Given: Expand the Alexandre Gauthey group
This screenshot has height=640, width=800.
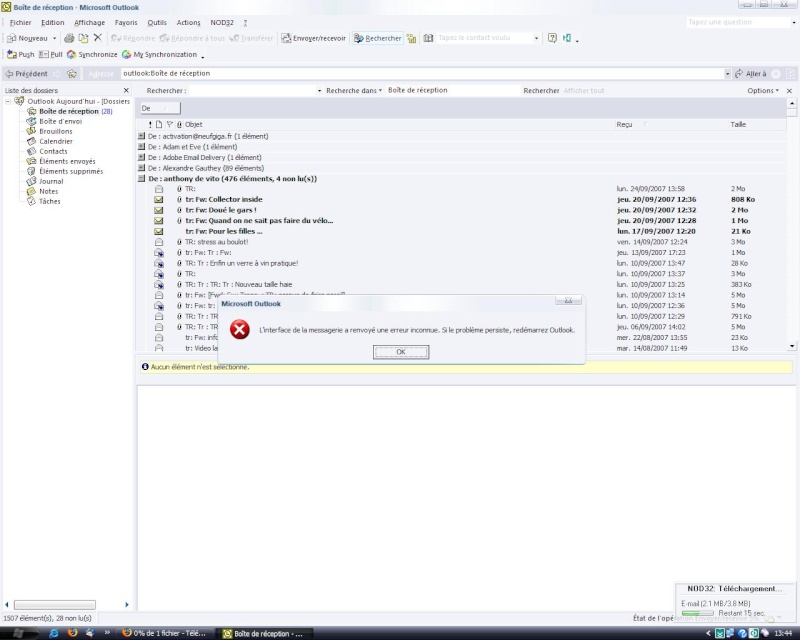Looking at the screenshot, I should coord(141,168).
